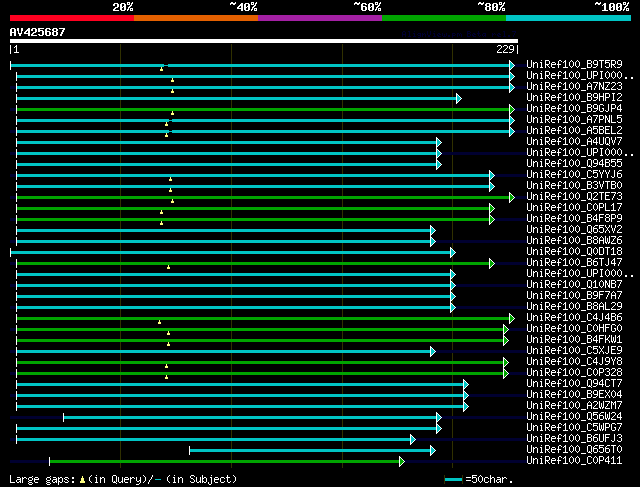Viewport: 640px width, 487px height.
Task: Click the UniRef100_B9EX04 text
Action: (x=574, y=394)
